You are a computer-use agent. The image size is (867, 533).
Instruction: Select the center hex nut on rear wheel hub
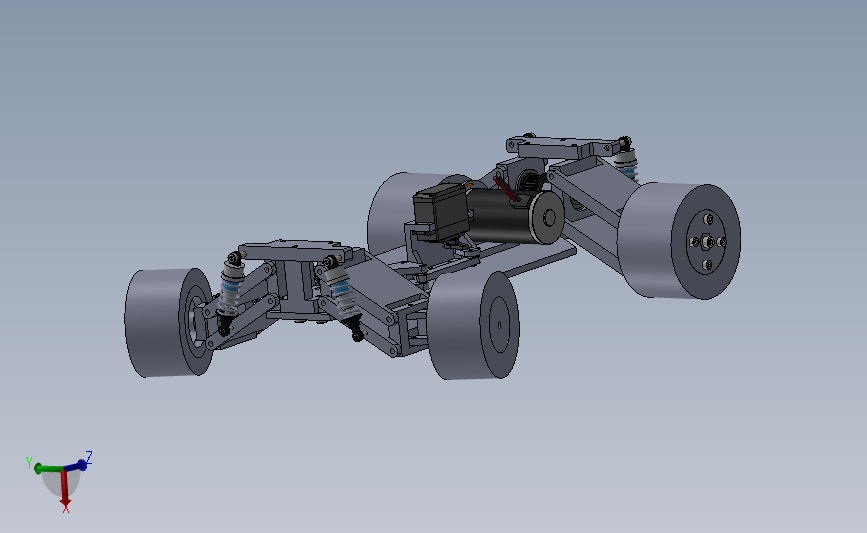point(706,242)
